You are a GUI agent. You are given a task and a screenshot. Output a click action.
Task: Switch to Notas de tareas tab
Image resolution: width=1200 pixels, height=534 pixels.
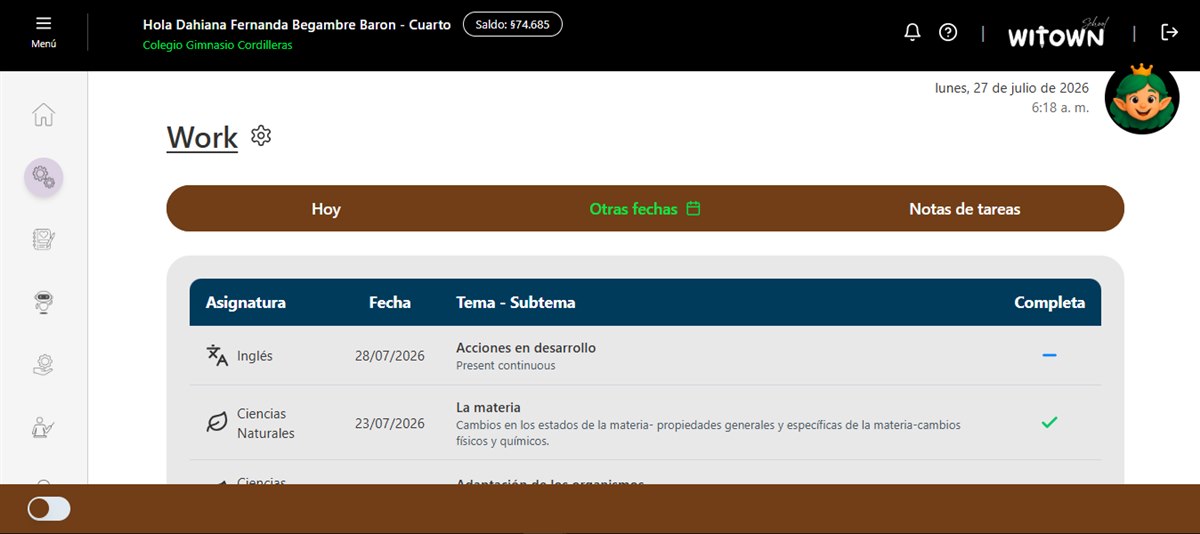tap(965, 209)
